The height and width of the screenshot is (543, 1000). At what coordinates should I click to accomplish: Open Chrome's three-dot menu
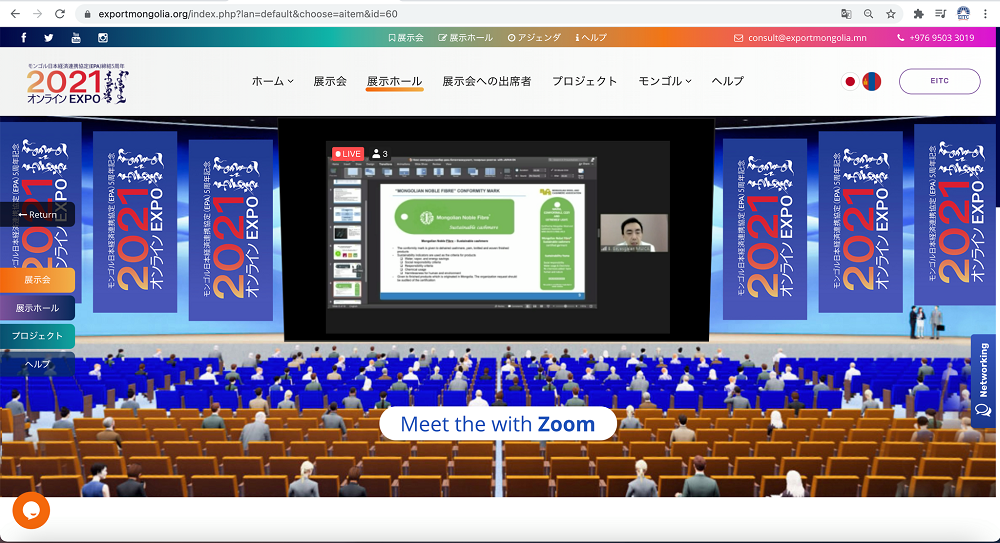pyautogui.click(x=986, y=14)
